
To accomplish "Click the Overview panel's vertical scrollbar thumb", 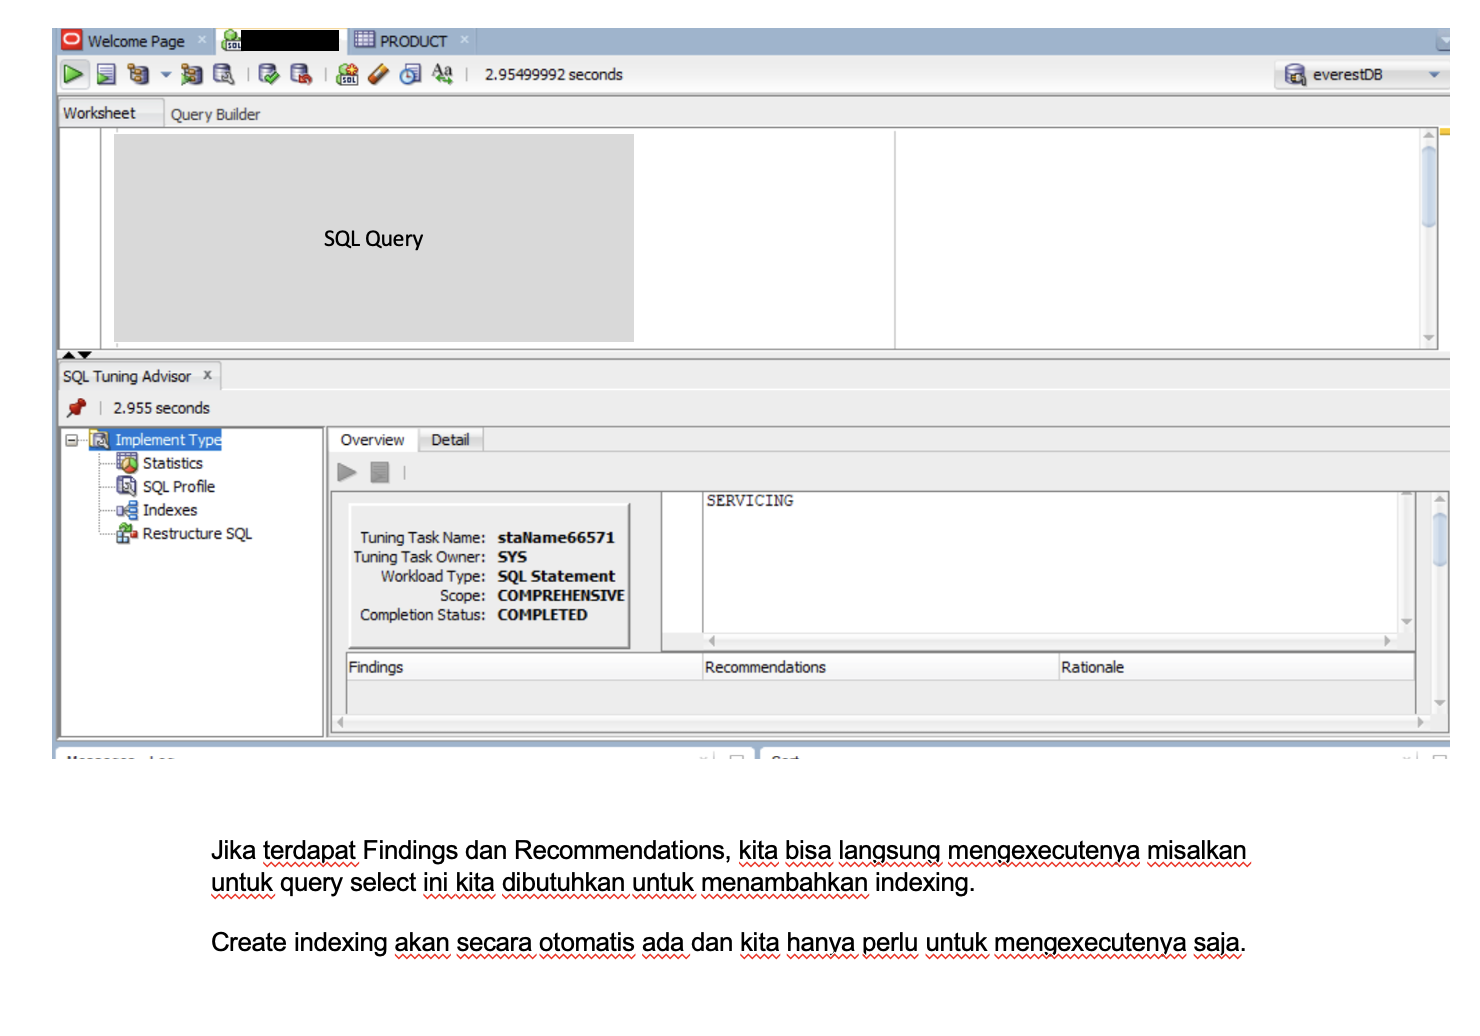I will 1440,540.
